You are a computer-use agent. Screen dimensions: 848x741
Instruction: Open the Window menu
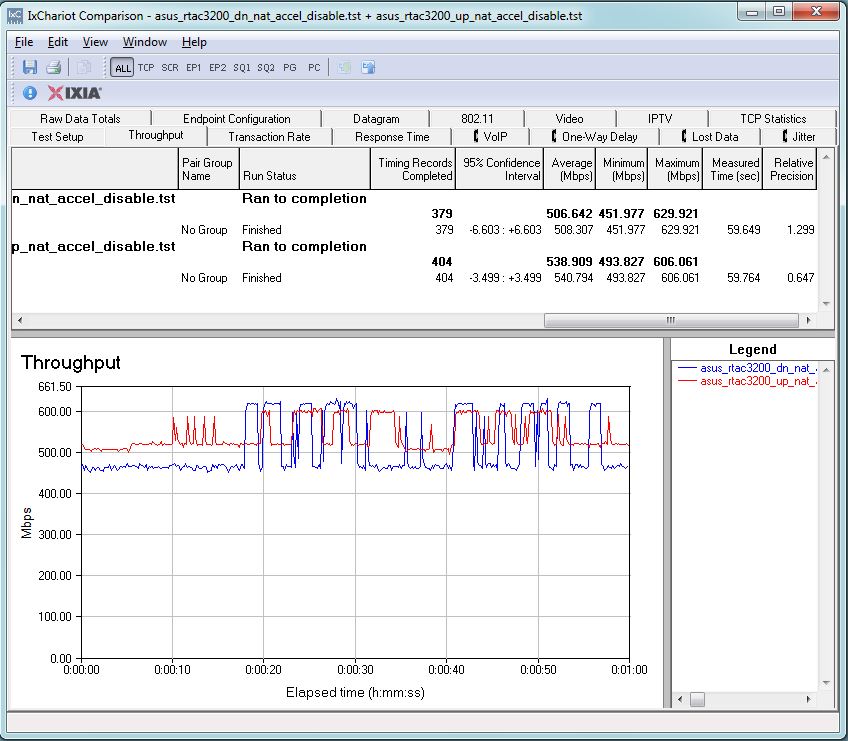145,42
